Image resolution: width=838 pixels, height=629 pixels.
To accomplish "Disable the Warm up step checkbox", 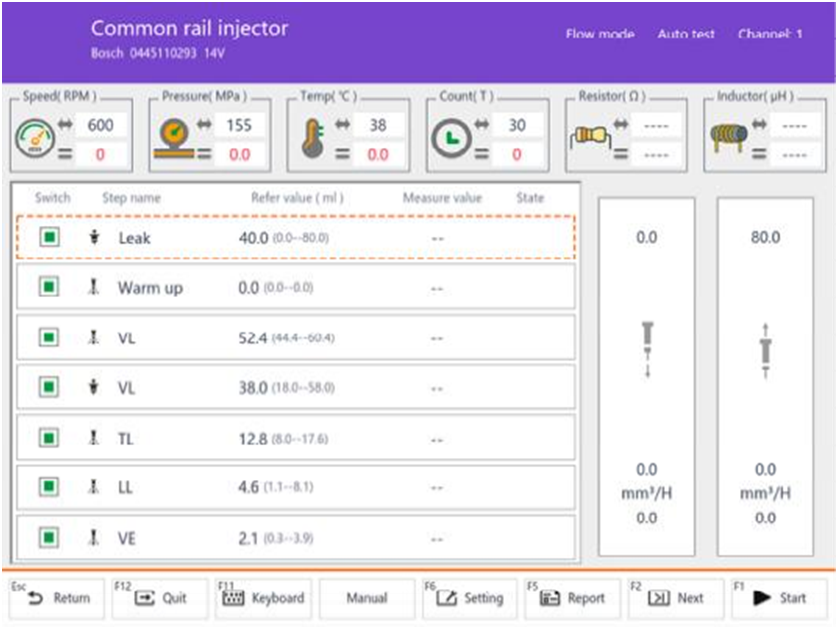I will [49, 288].
